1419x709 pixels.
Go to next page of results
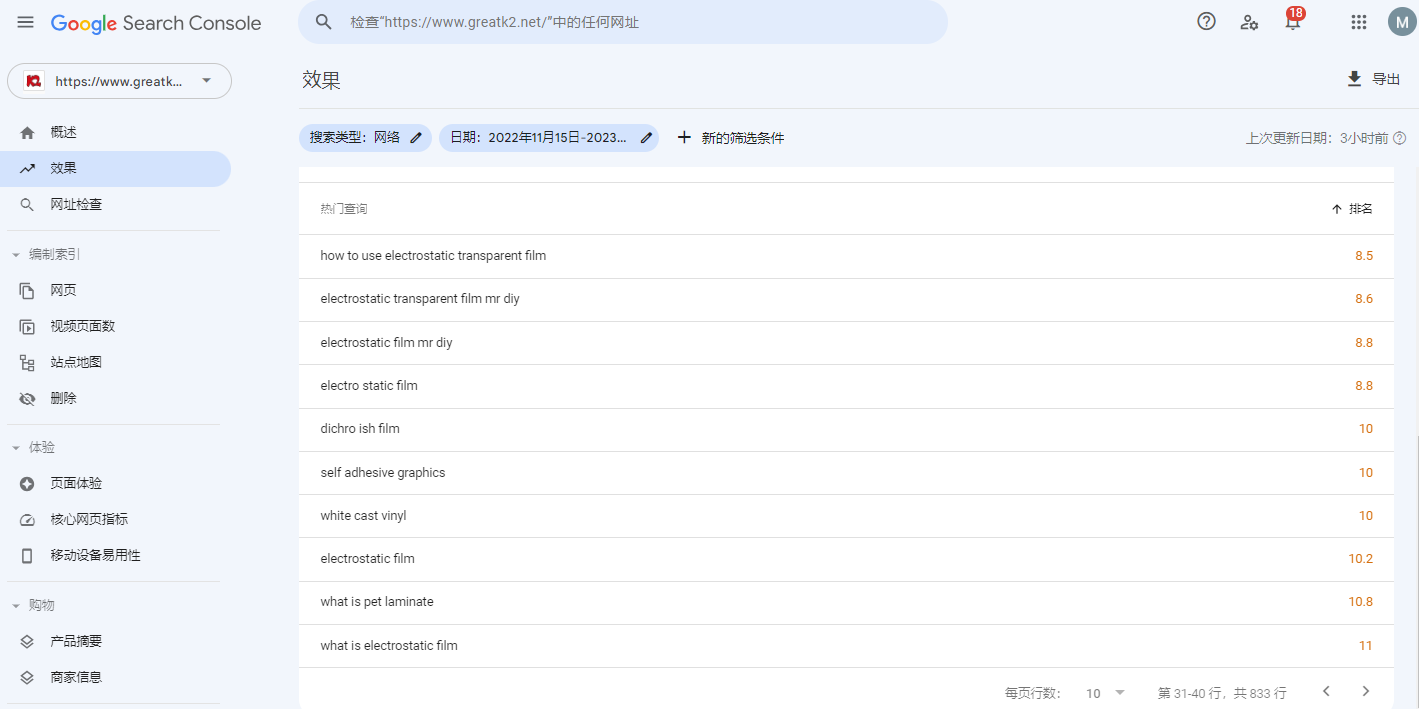point(1366,692)
